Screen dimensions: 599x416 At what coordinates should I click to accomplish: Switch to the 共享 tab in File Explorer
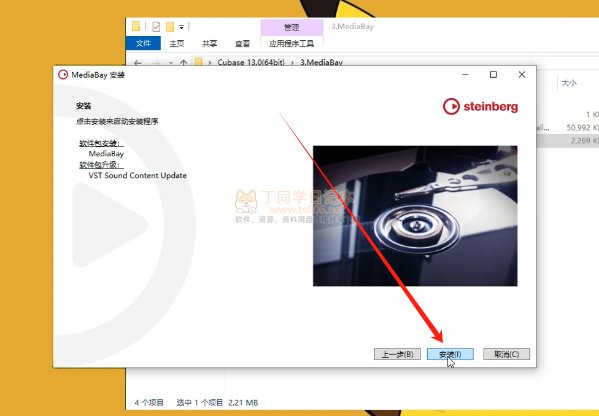click(209, 44)
